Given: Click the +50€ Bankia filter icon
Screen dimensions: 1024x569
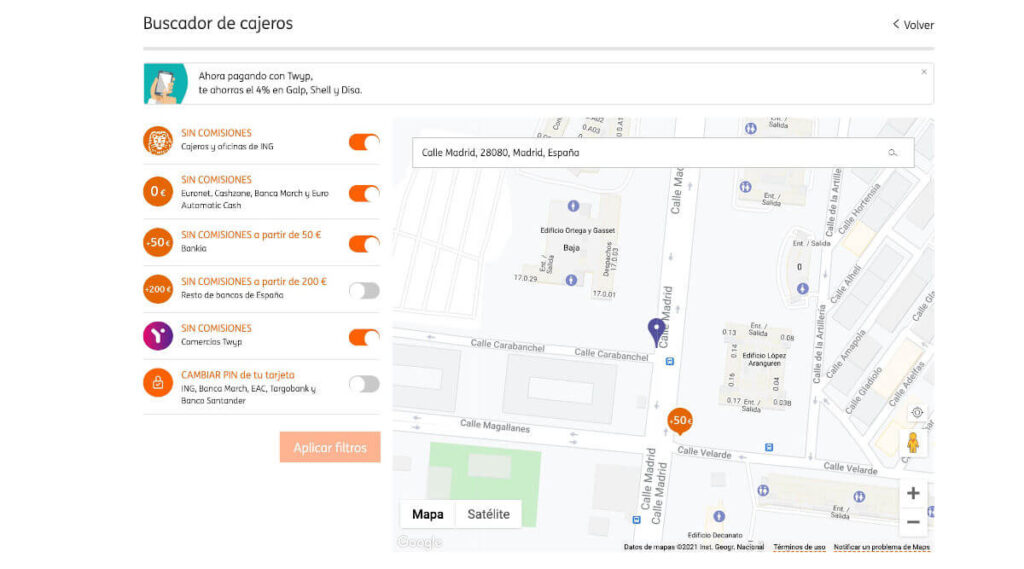Looking at the screenshot, I should coord(158,242).
